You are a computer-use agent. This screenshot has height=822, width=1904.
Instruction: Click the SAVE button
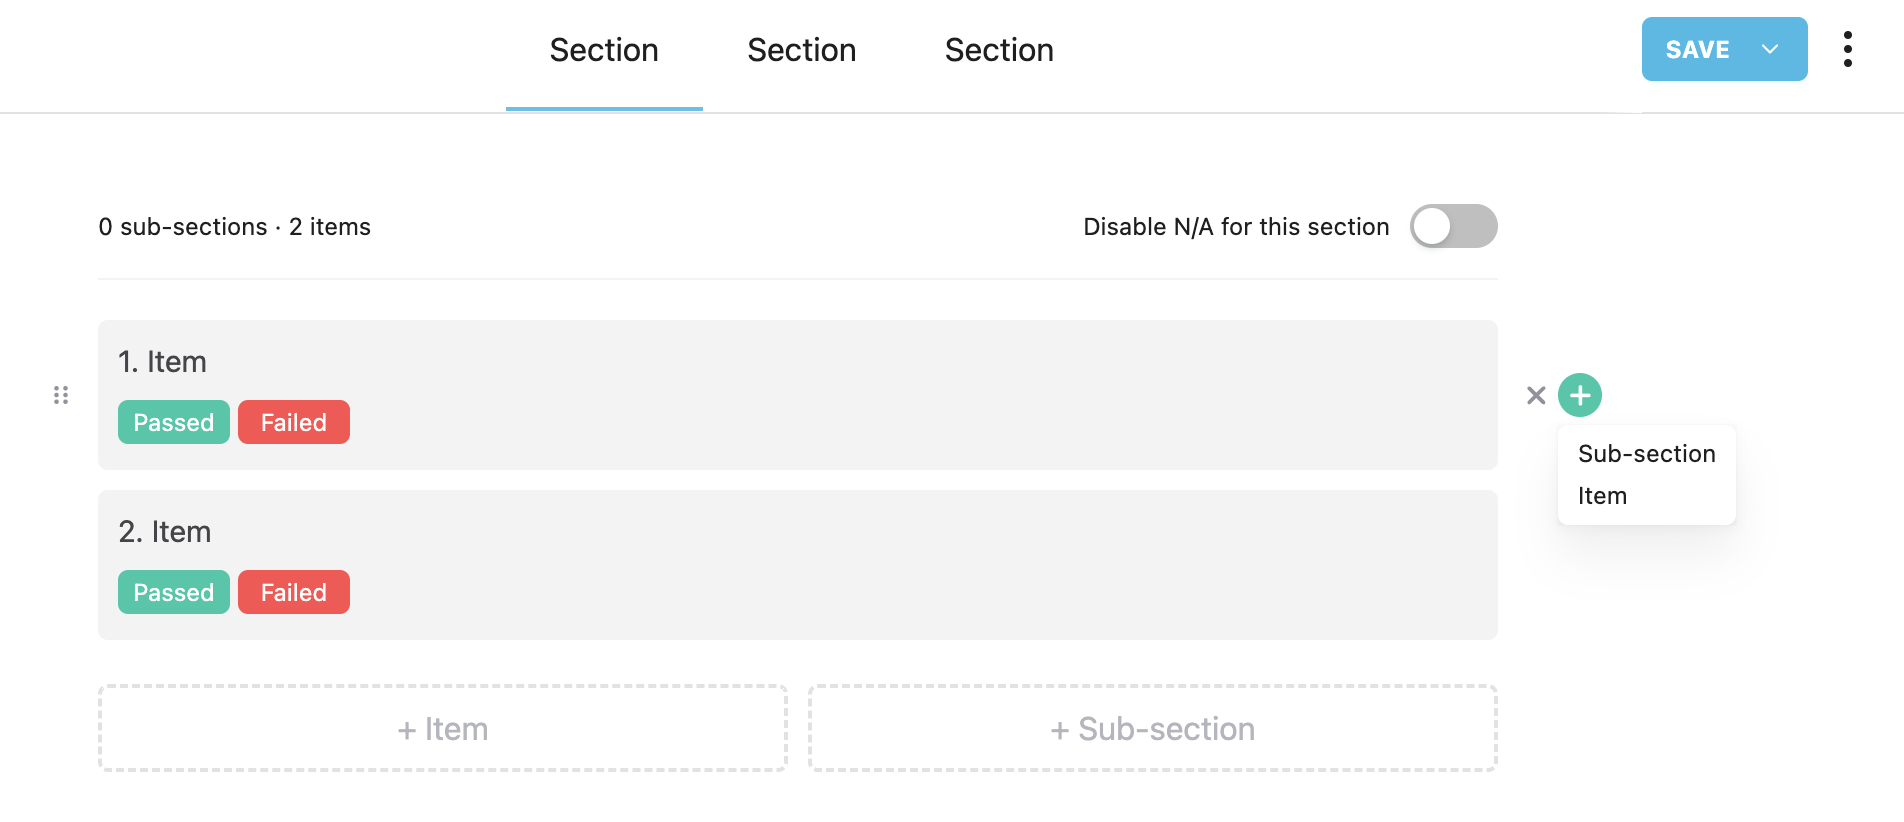coord(1697,49)
